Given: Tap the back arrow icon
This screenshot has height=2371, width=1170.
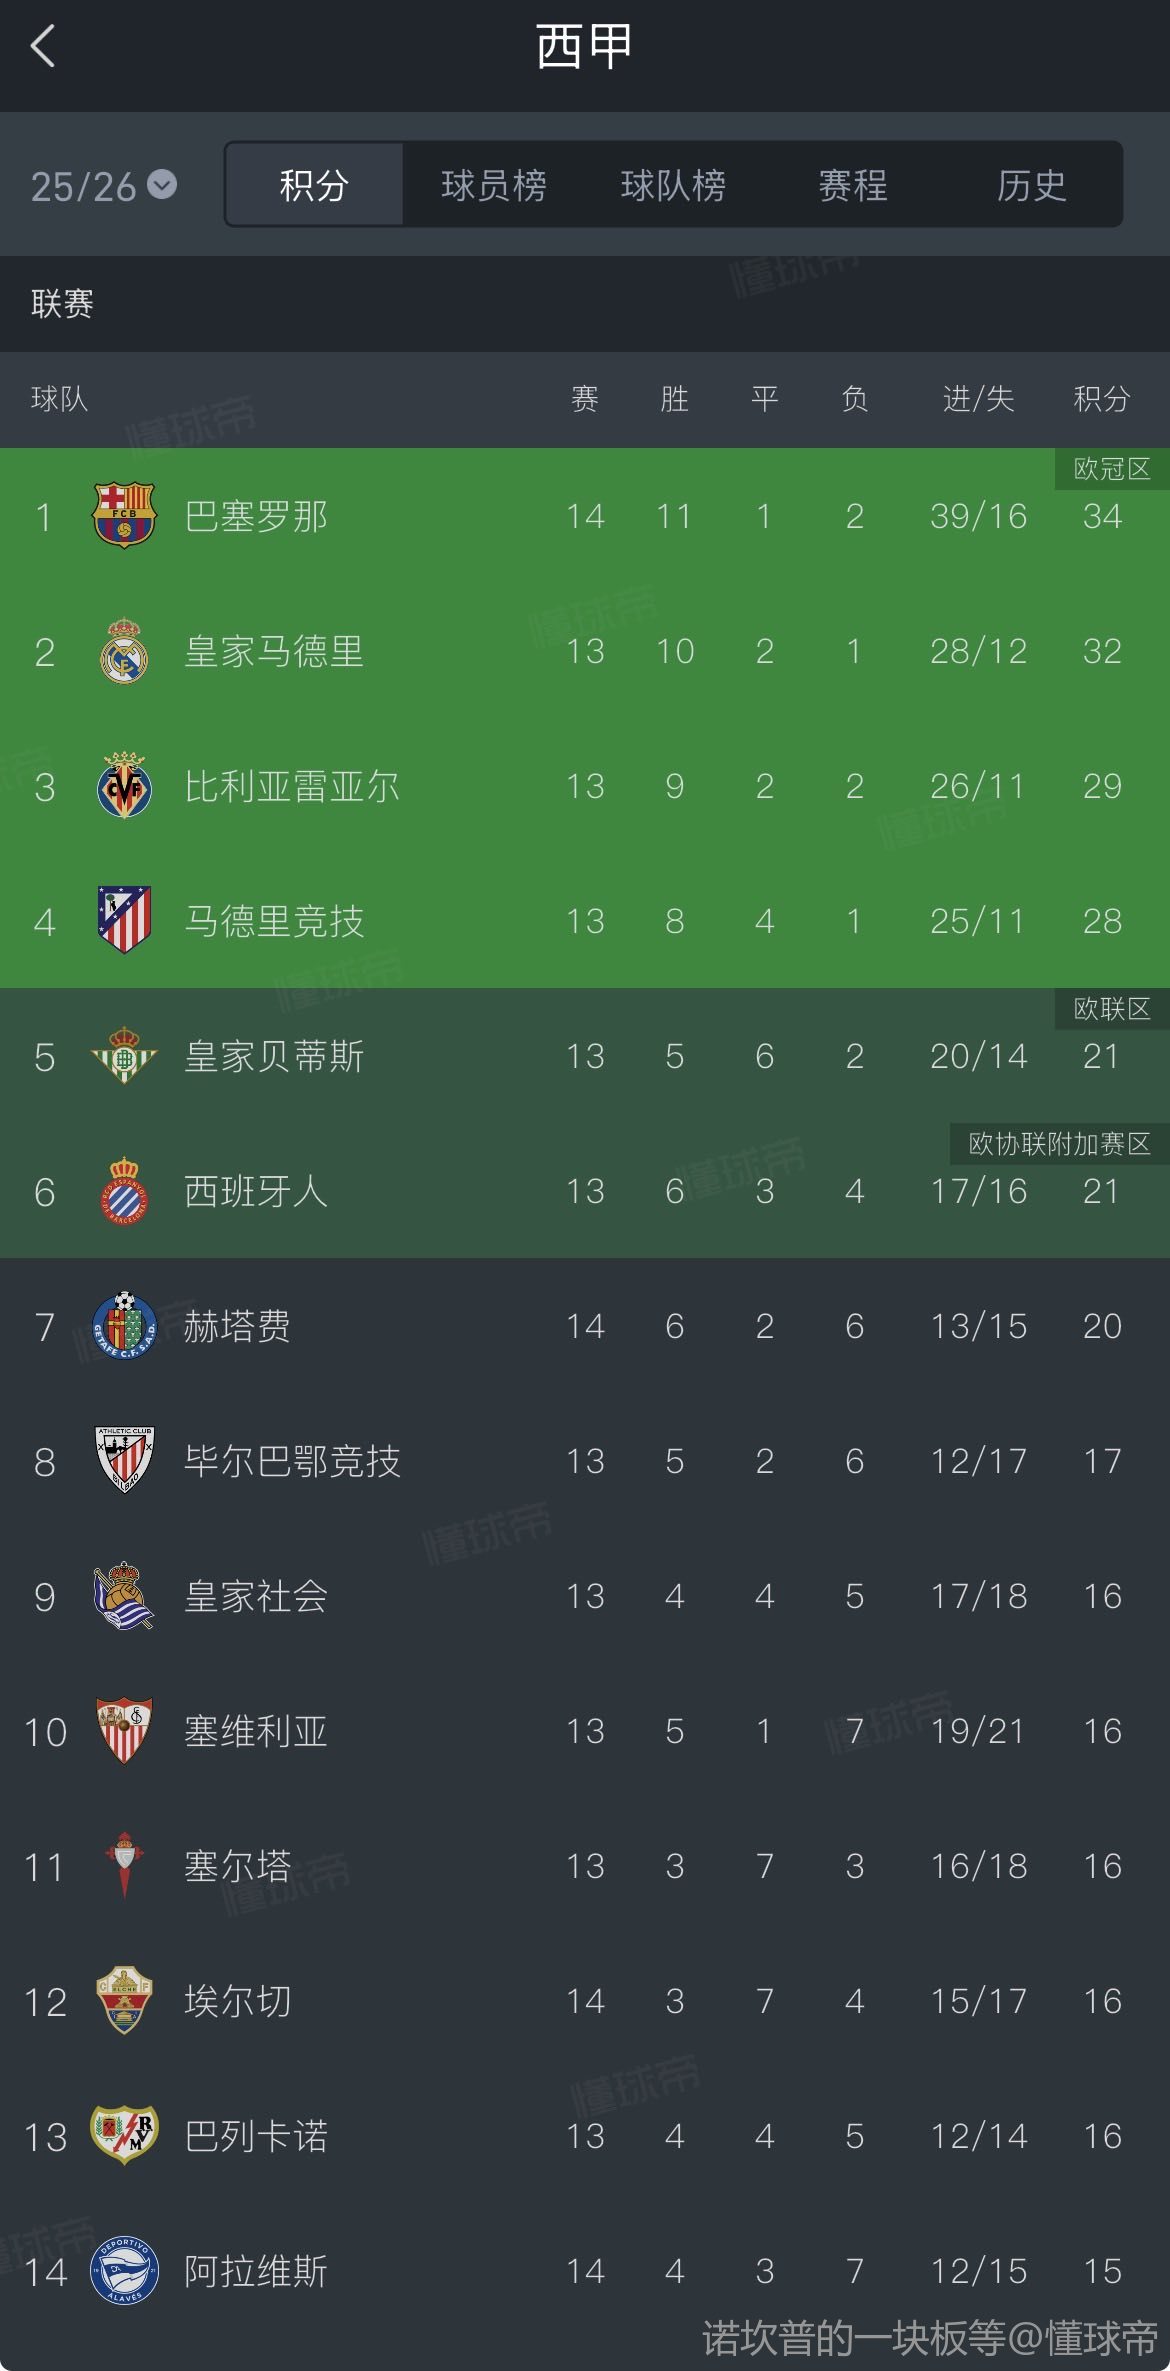Looking at the screenshot, I should (43, 46).
